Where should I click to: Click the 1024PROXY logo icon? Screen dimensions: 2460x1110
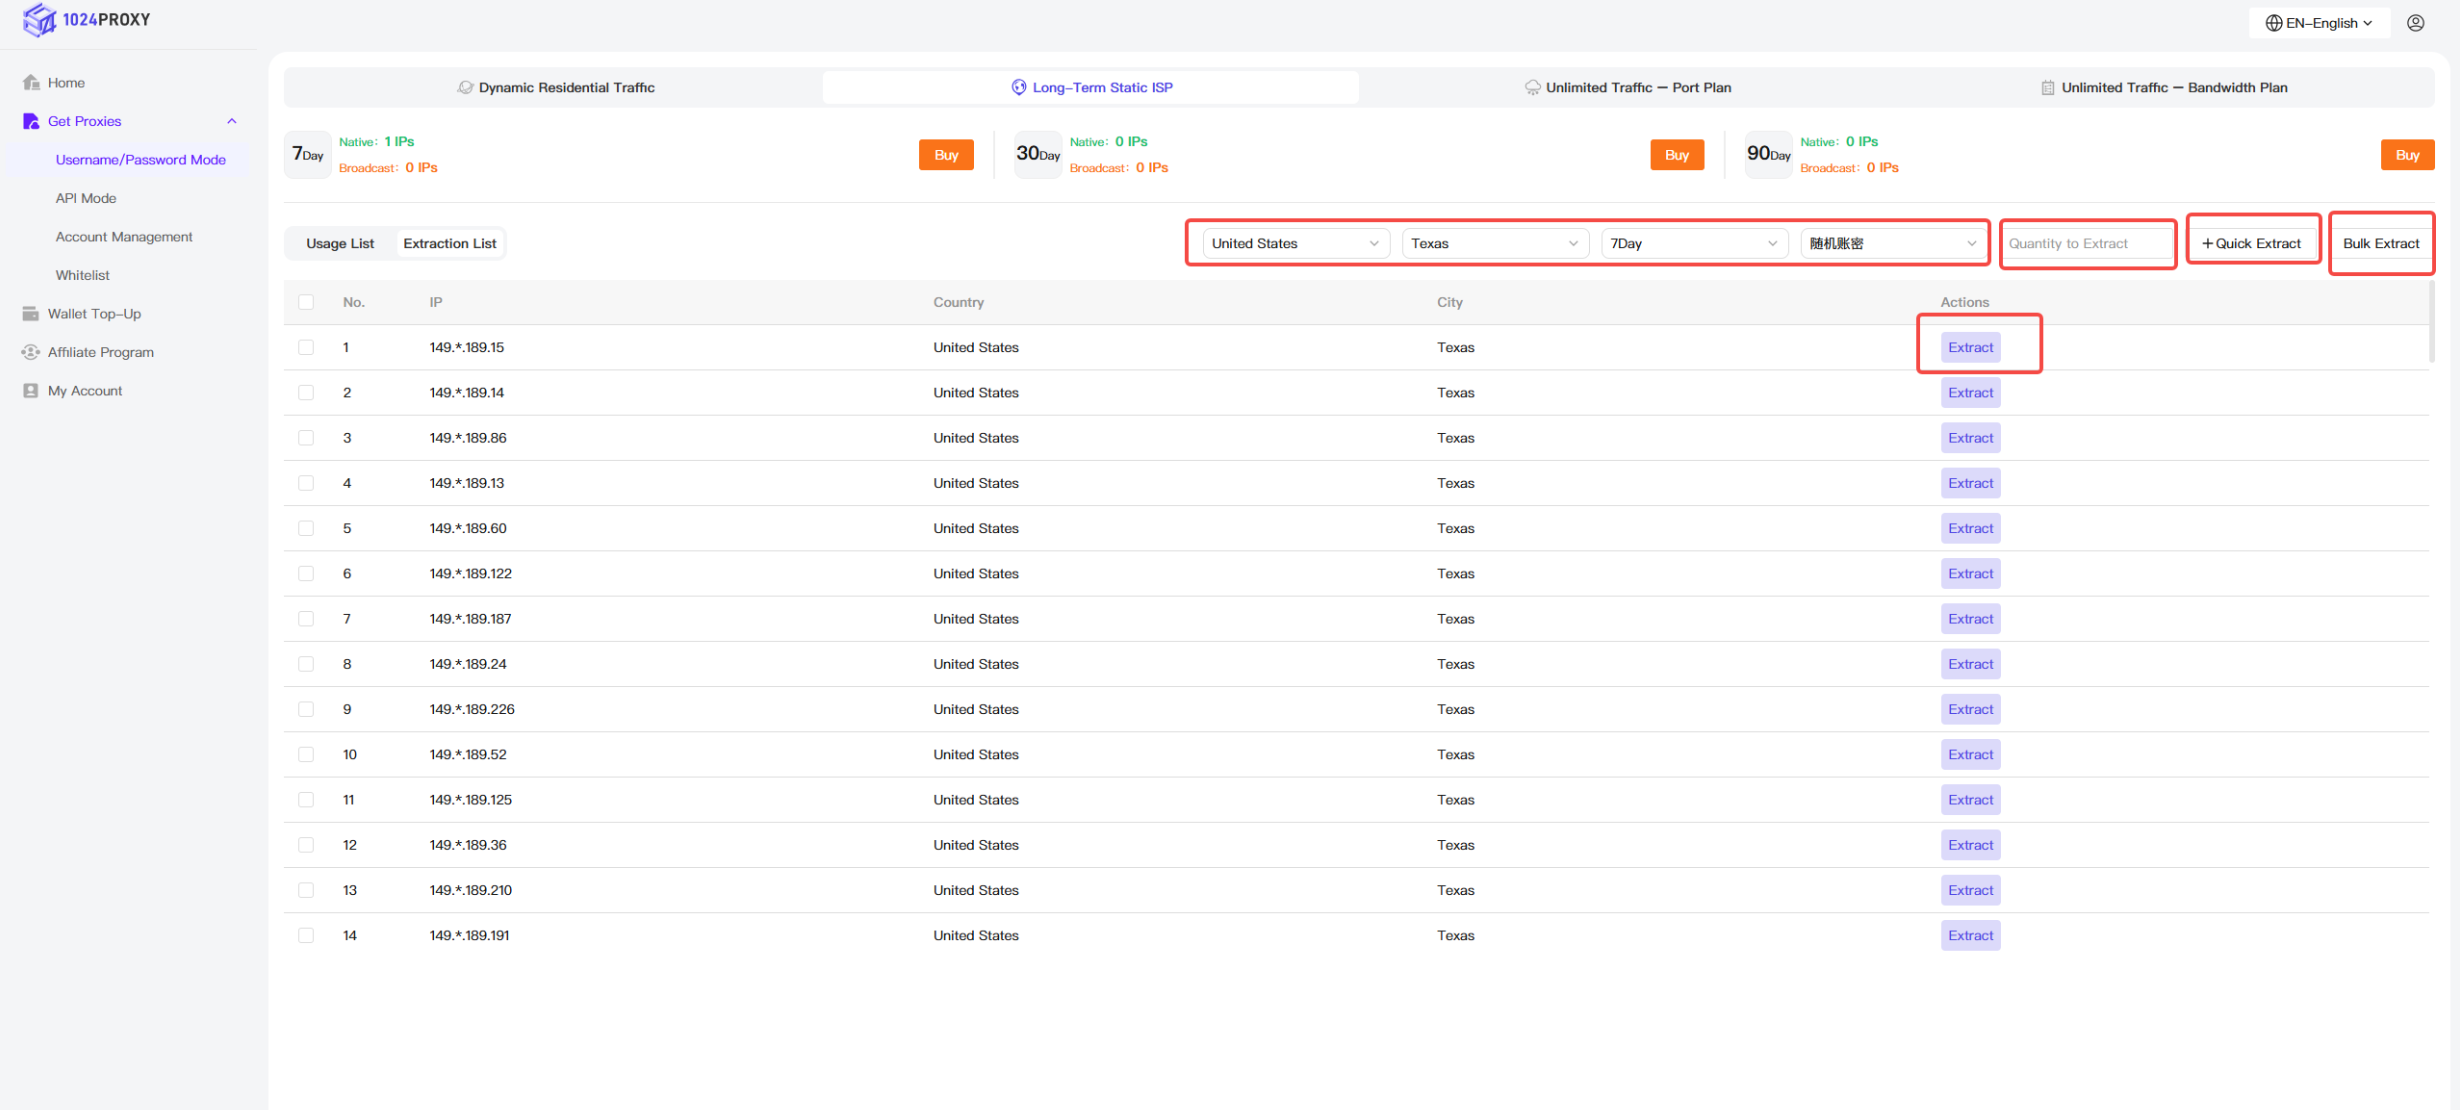click(x=39, y=19)
